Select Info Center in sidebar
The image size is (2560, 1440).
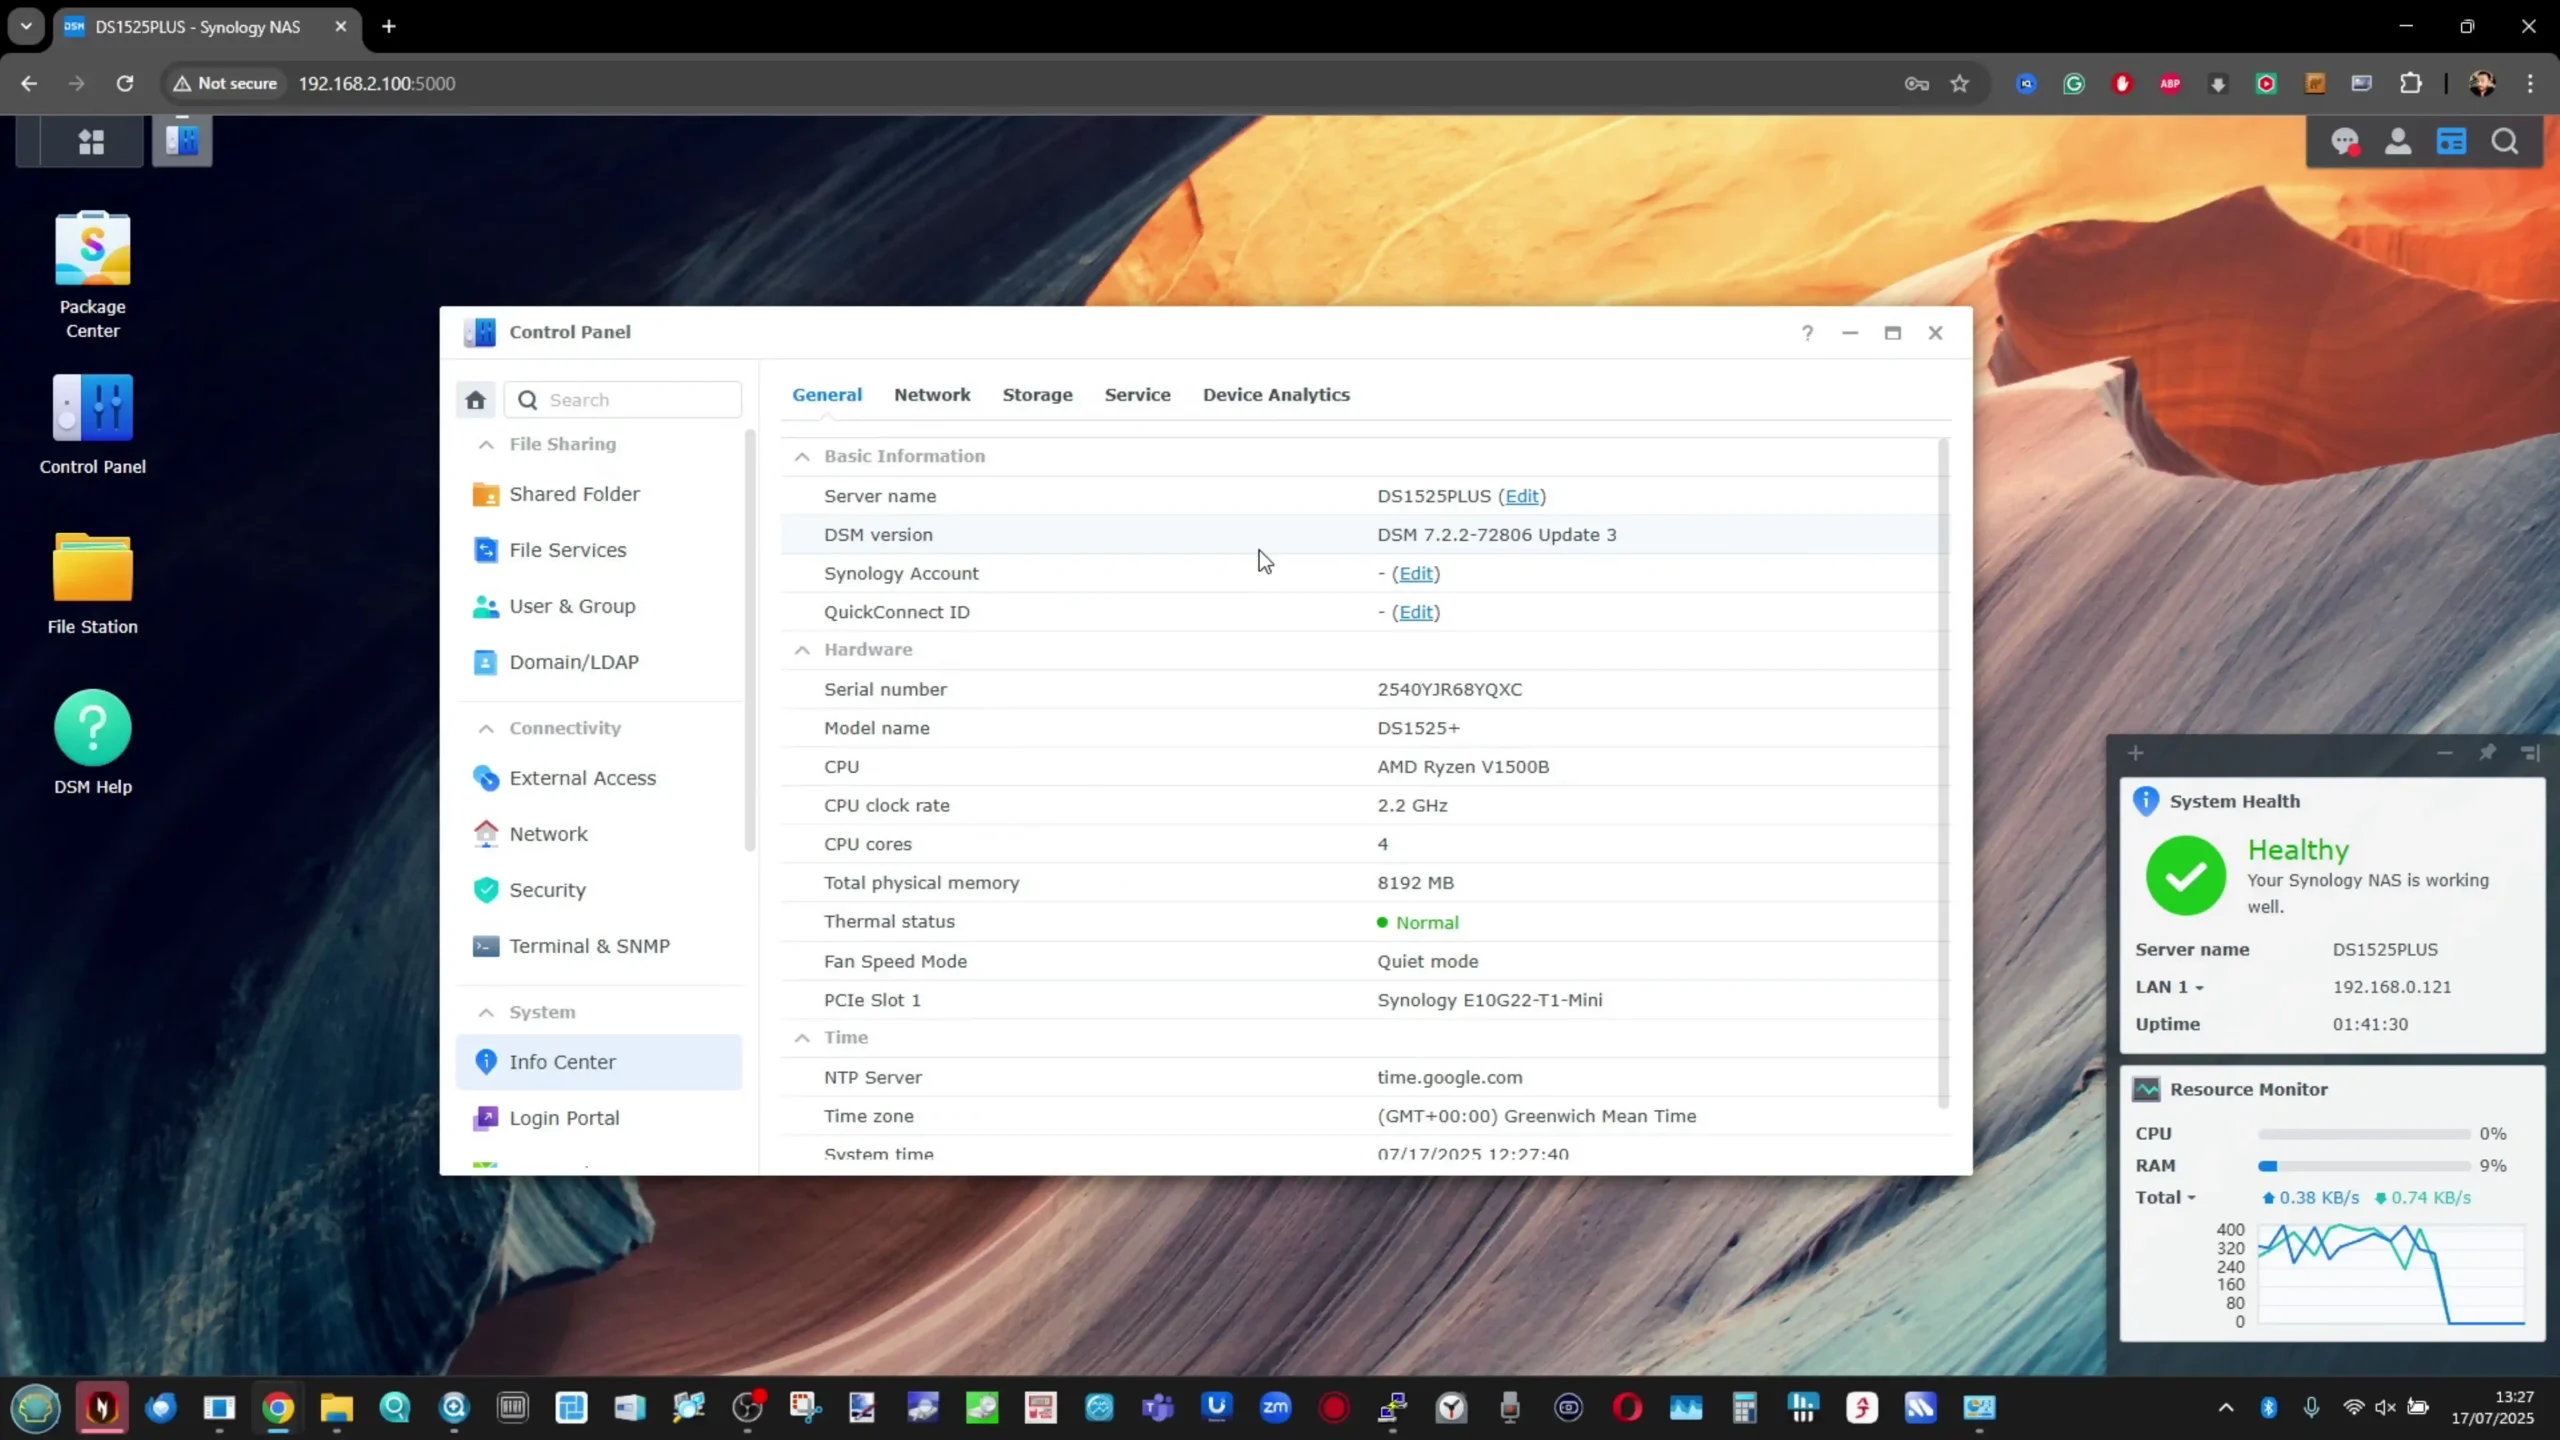[599, 1062]
